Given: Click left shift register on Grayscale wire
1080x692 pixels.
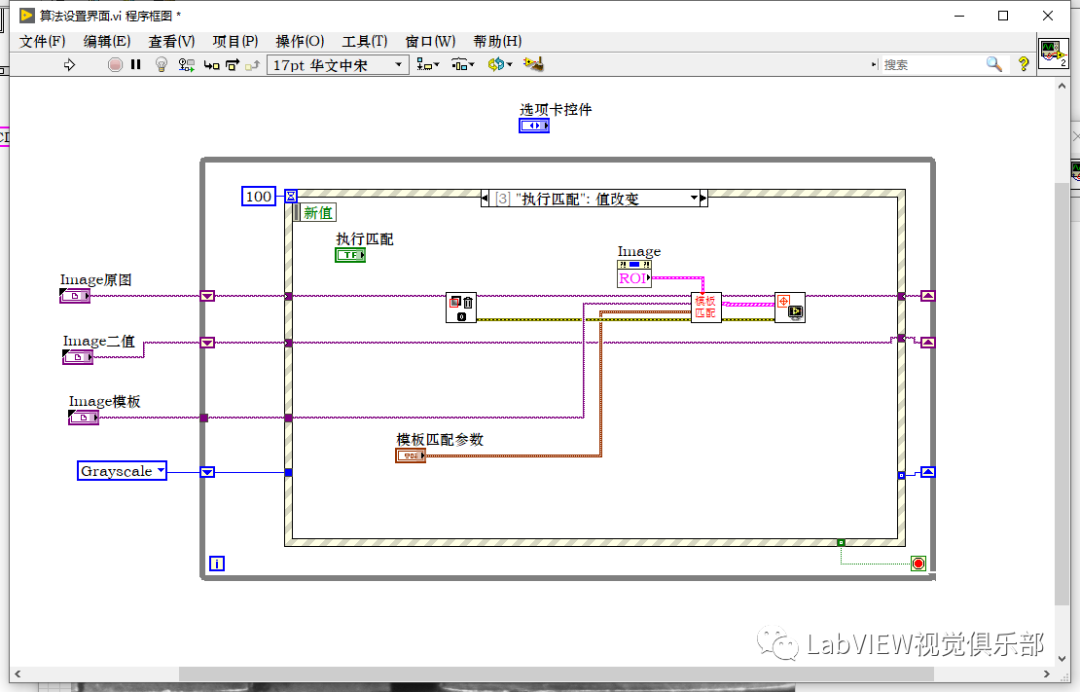Looking at the screenshot, I should [207, 472].
